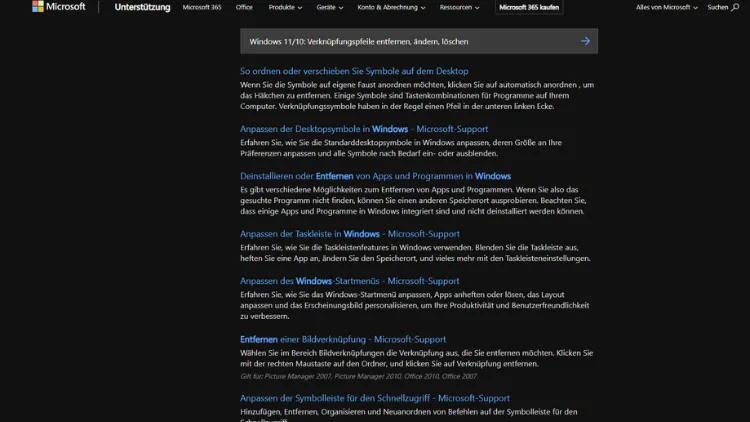Viewport: 750px width, 422px height.
Task: Expand the Produkte dropdown
Action: click(285, 7)
